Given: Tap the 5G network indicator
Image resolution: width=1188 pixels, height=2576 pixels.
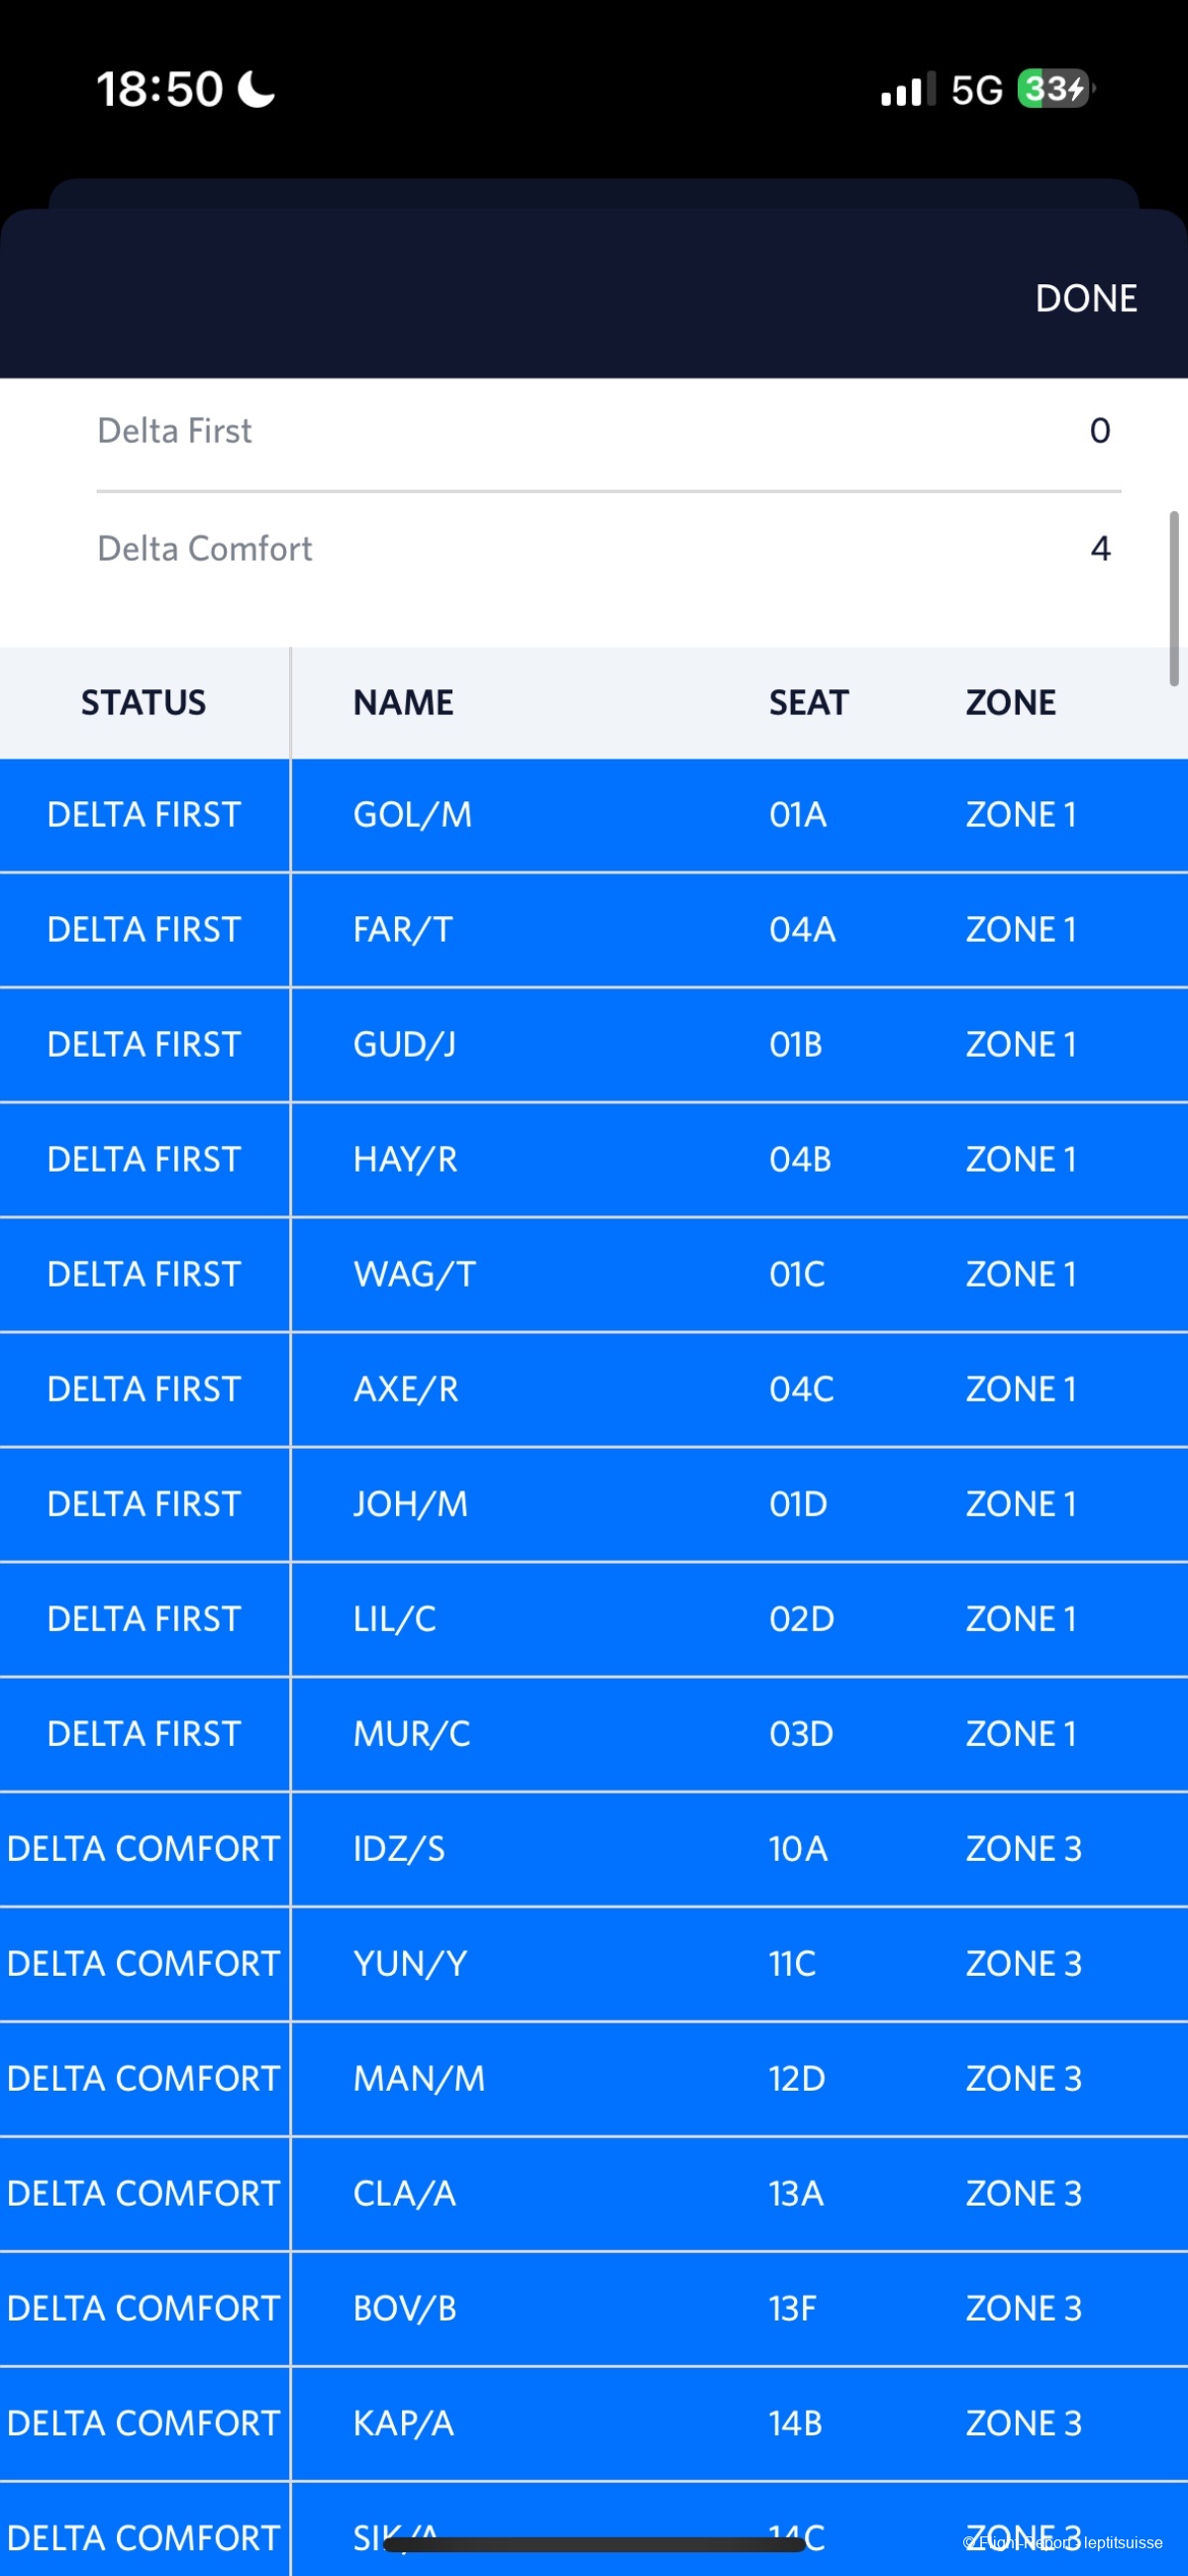Looking at the screenshot, I should coord(976,90).
